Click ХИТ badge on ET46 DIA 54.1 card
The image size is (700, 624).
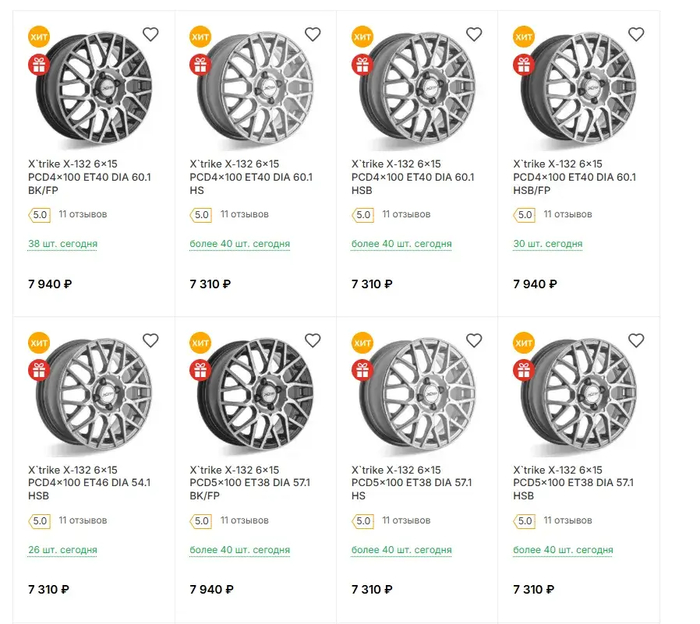[38, 344]
